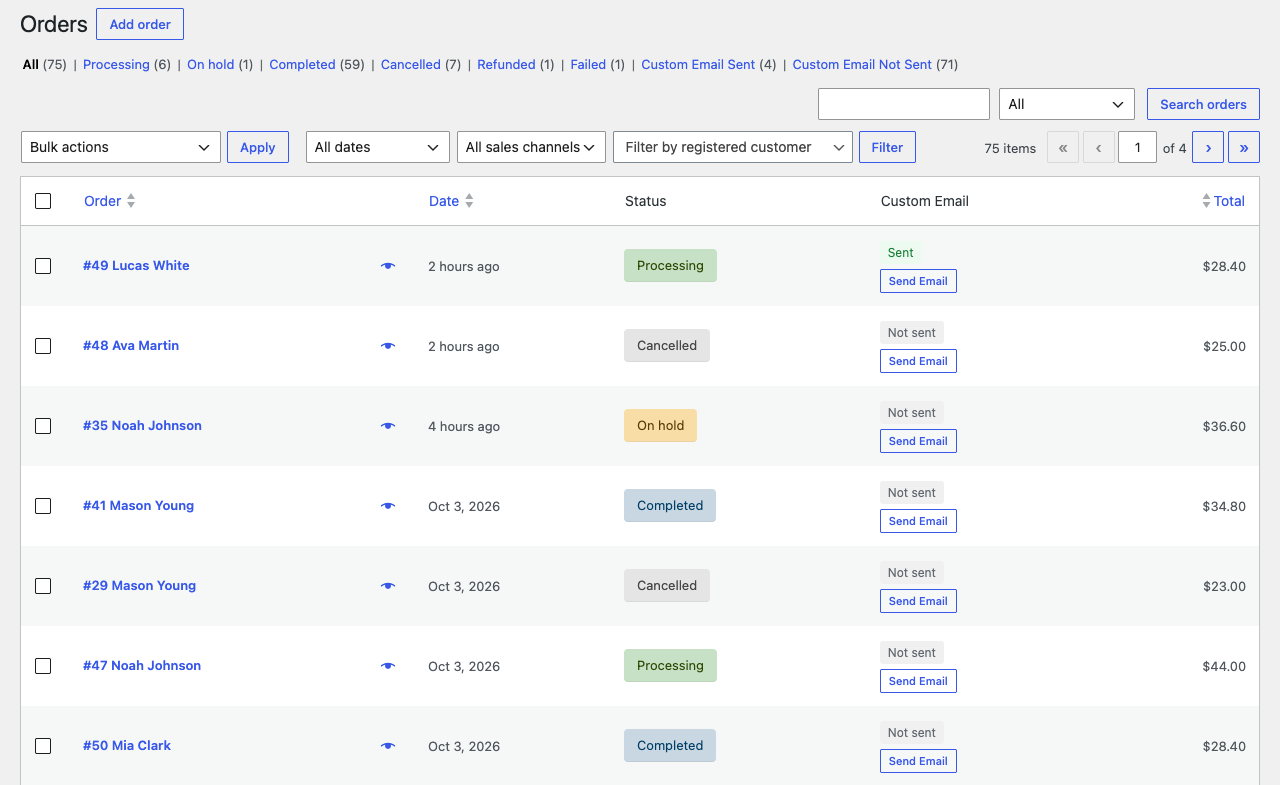
Task: Open order #47 Noah Johnson
Action: pos(142,666)
